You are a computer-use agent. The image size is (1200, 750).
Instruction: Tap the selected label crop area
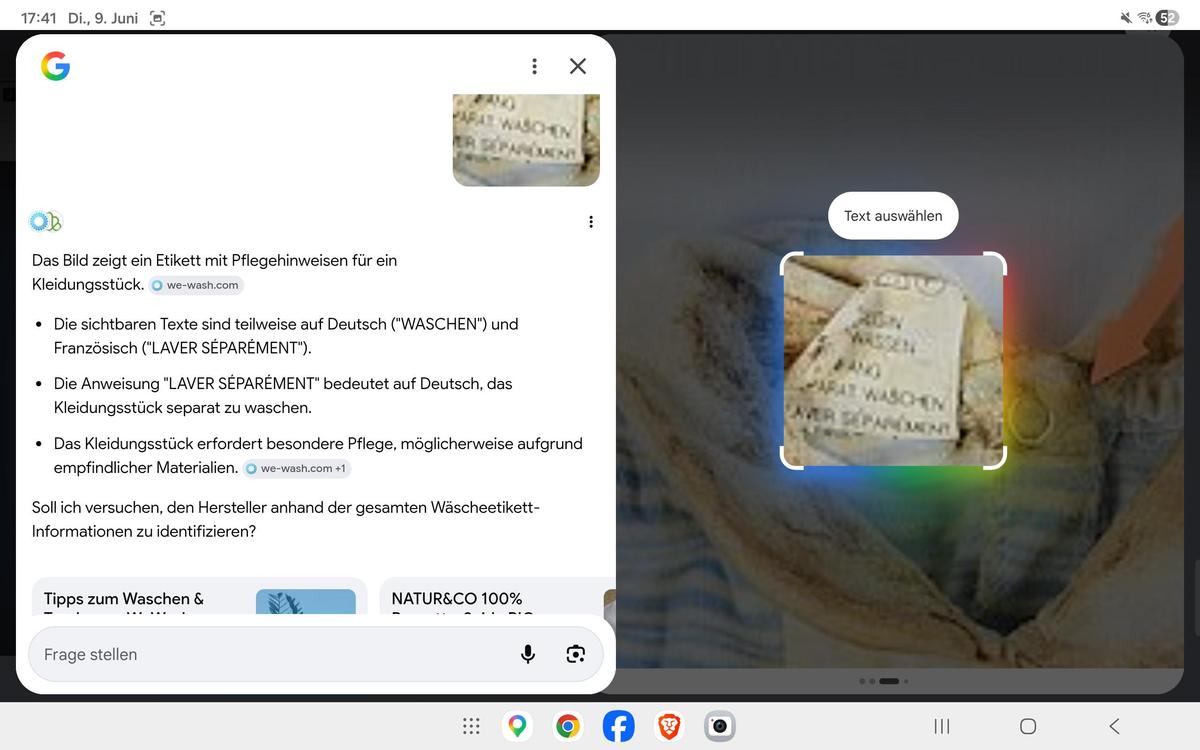pyautogui.click(x=893, y=360)
